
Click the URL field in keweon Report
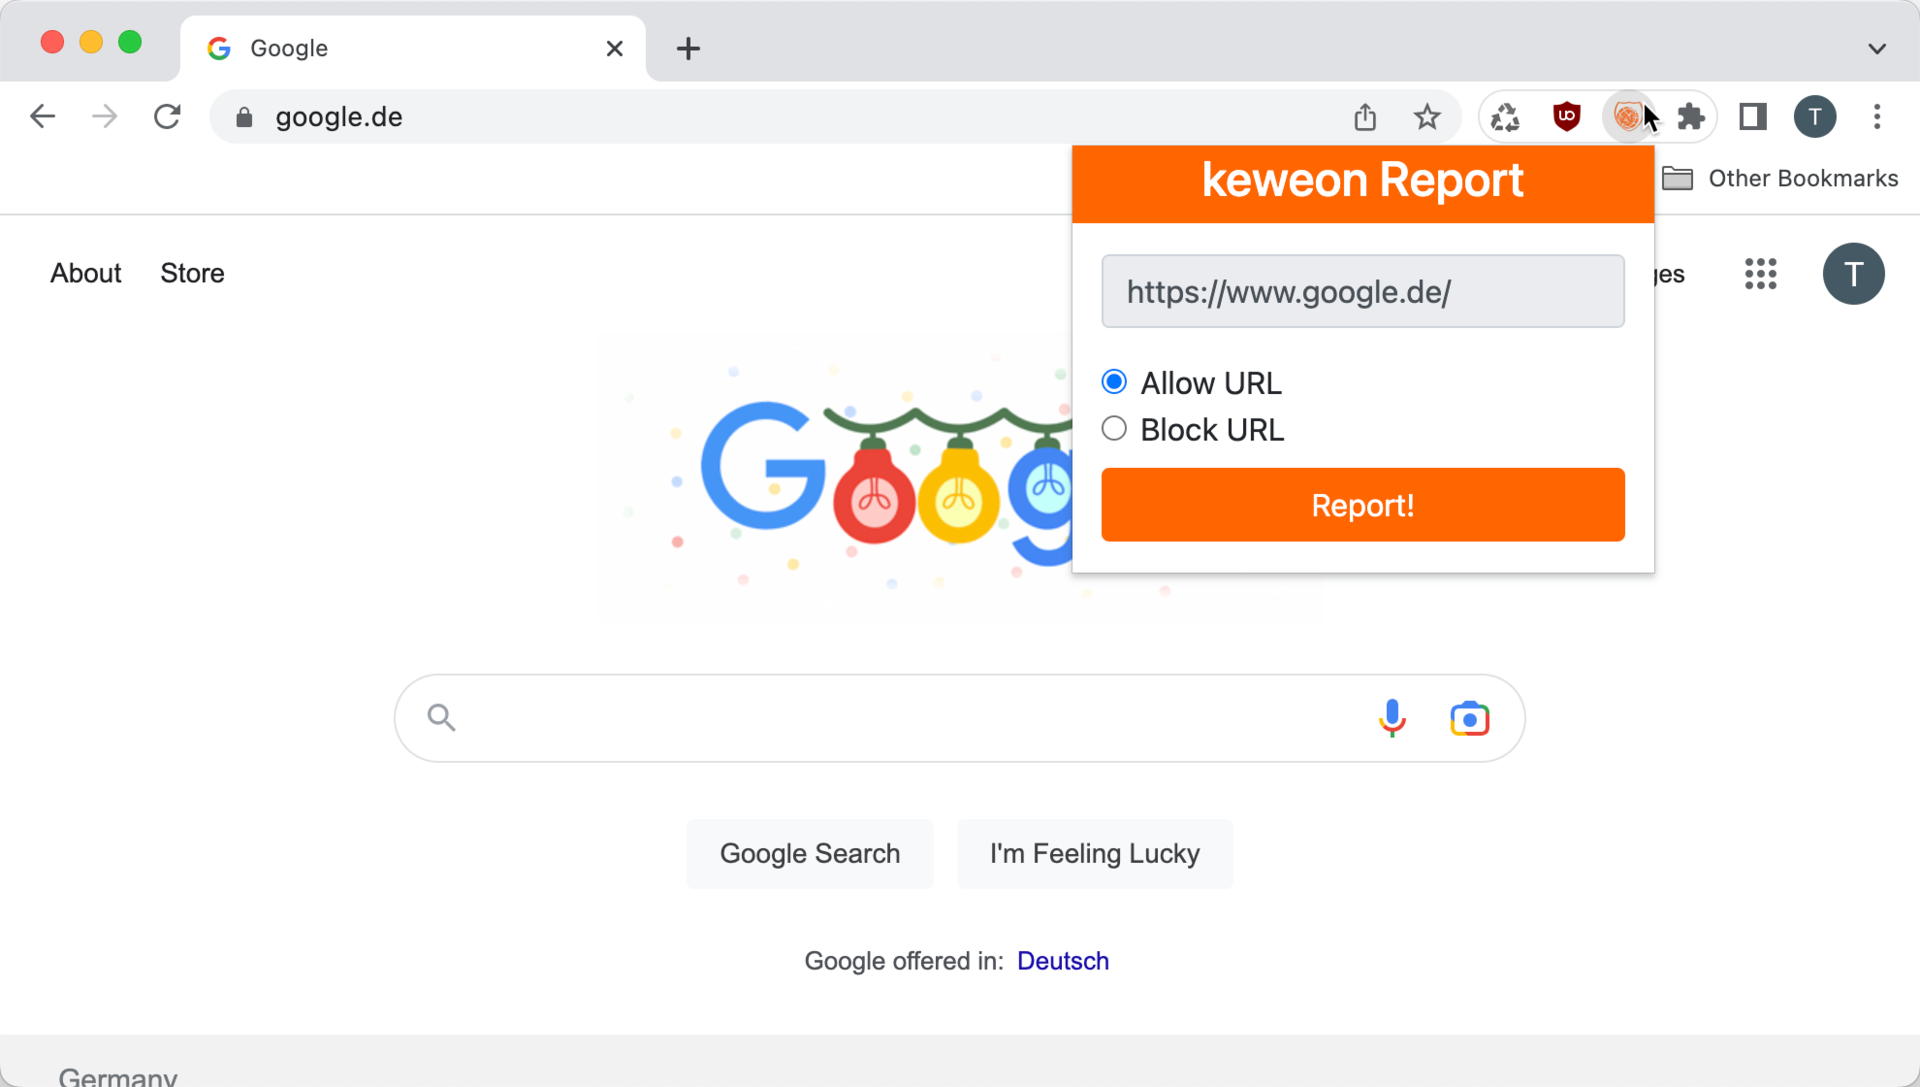coord(1362,291)
